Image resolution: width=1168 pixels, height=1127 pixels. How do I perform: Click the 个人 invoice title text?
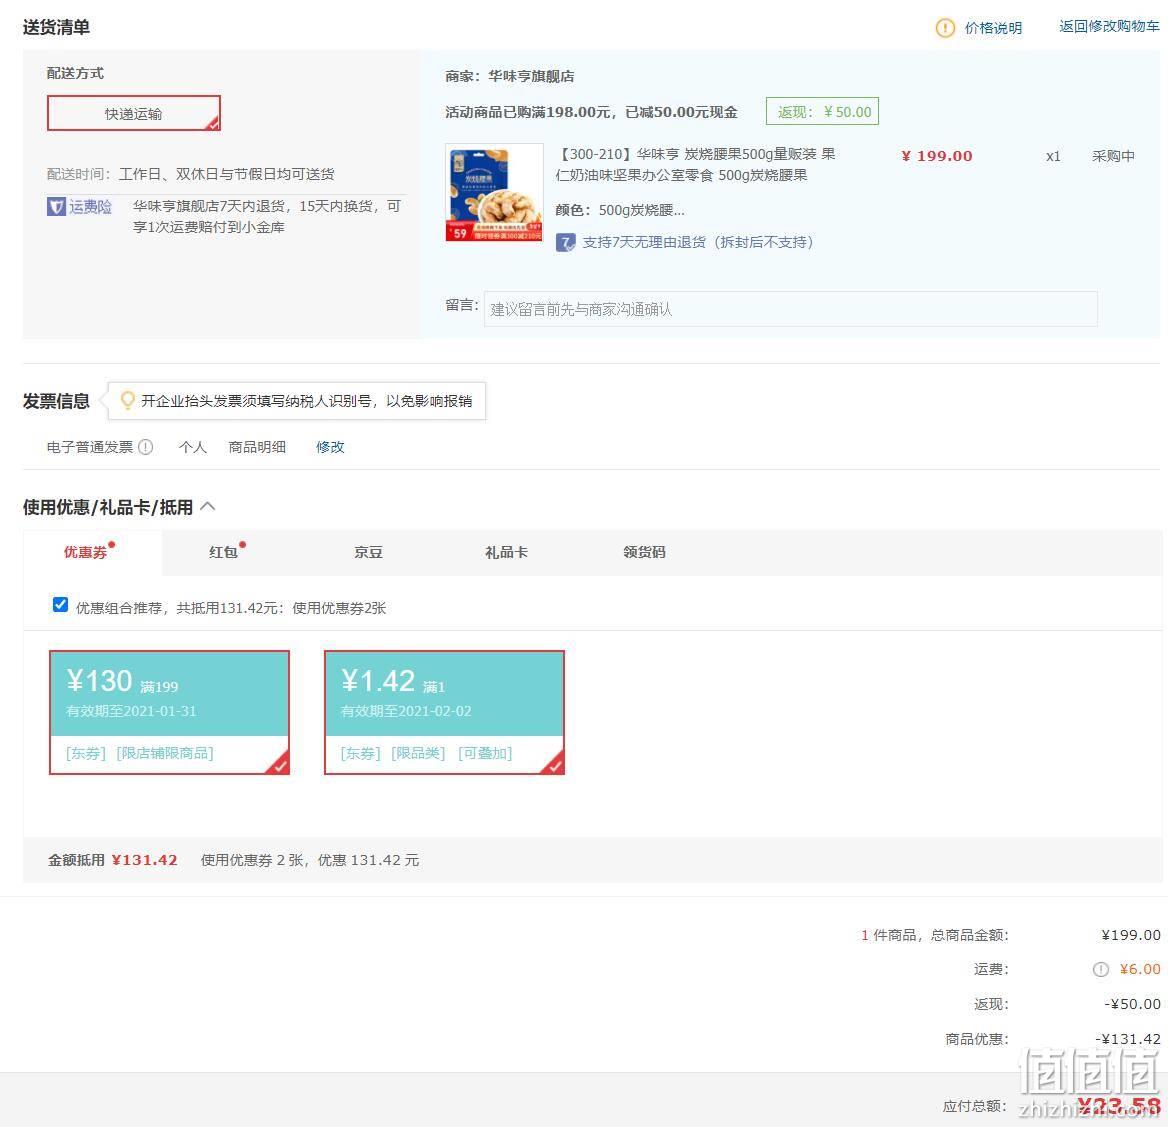pyautogui.click(x=193, y=447)
